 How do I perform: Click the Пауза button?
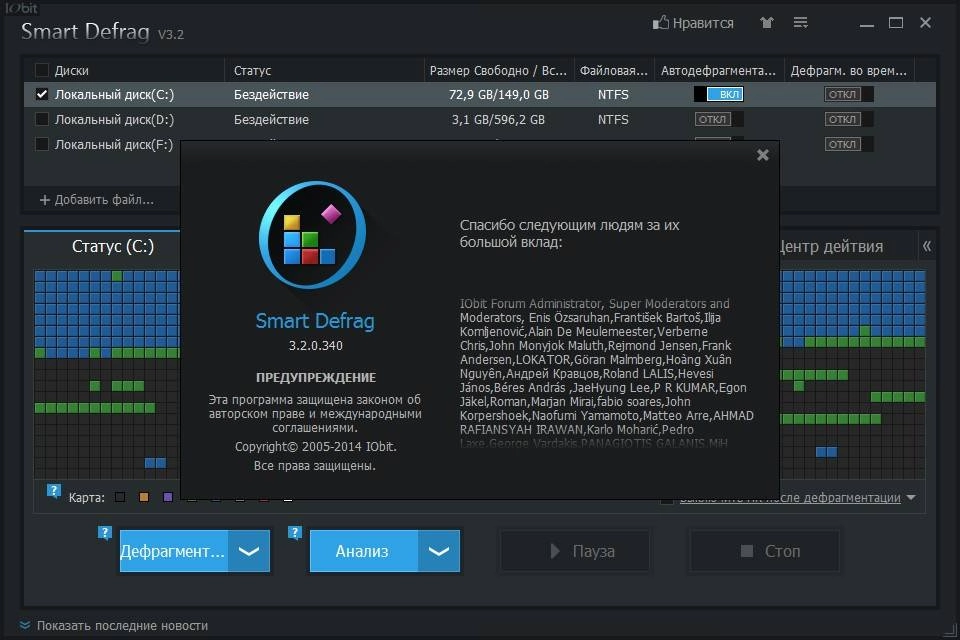575,551
